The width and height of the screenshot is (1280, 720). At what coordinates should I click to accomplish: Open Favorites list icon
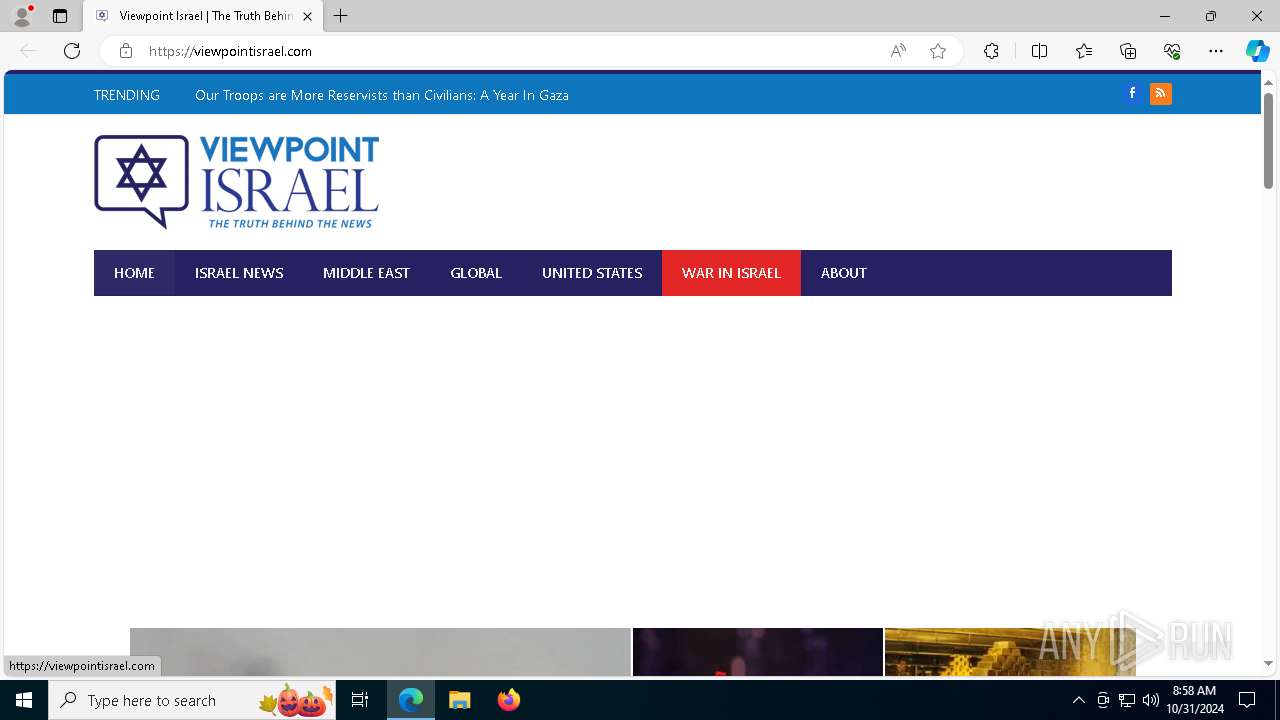click(x=1084, y=51)
